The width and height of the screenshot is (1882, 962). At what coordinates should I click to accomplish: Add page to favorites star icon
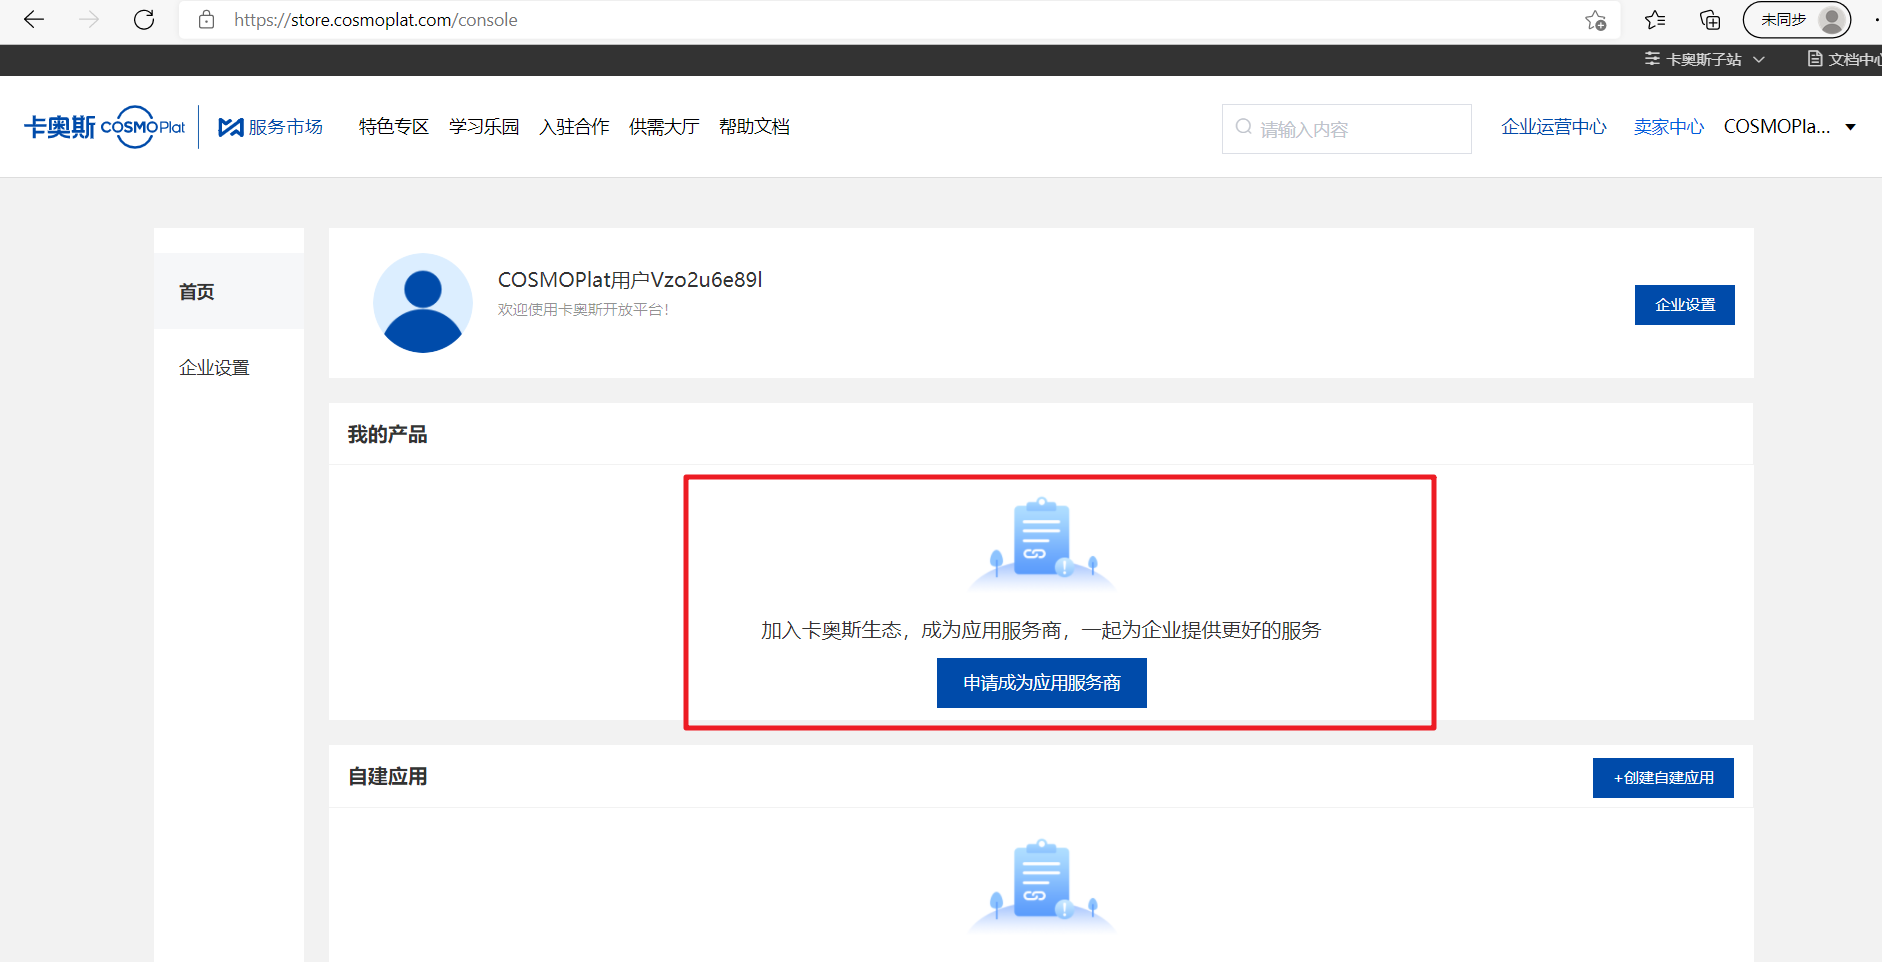(x=1596, y=20)
